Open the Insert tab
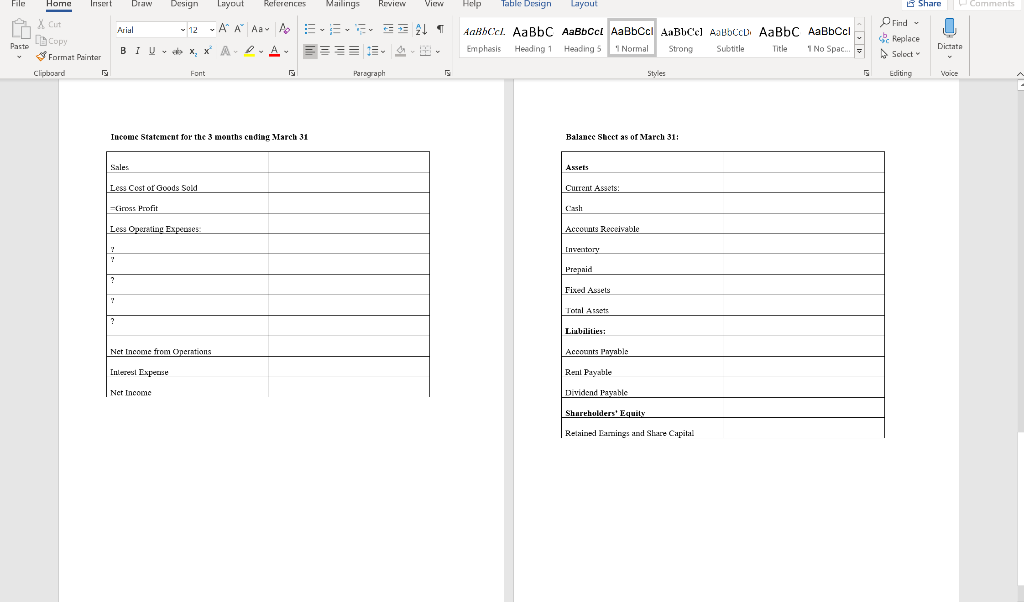Image resolution: width=1024 pixels, height=602 pixels. click(101, 4)
